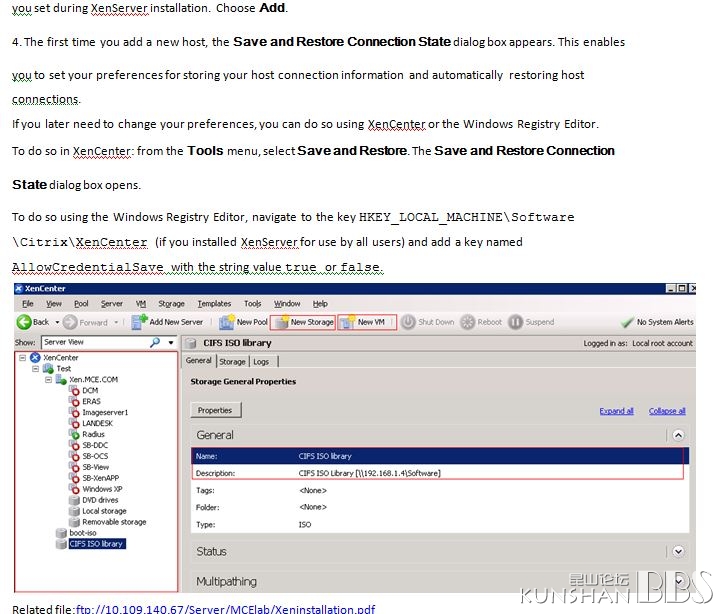Select the CIFS ISO library tree item
The height and width of the screenshot is (614, 721).
96,544
